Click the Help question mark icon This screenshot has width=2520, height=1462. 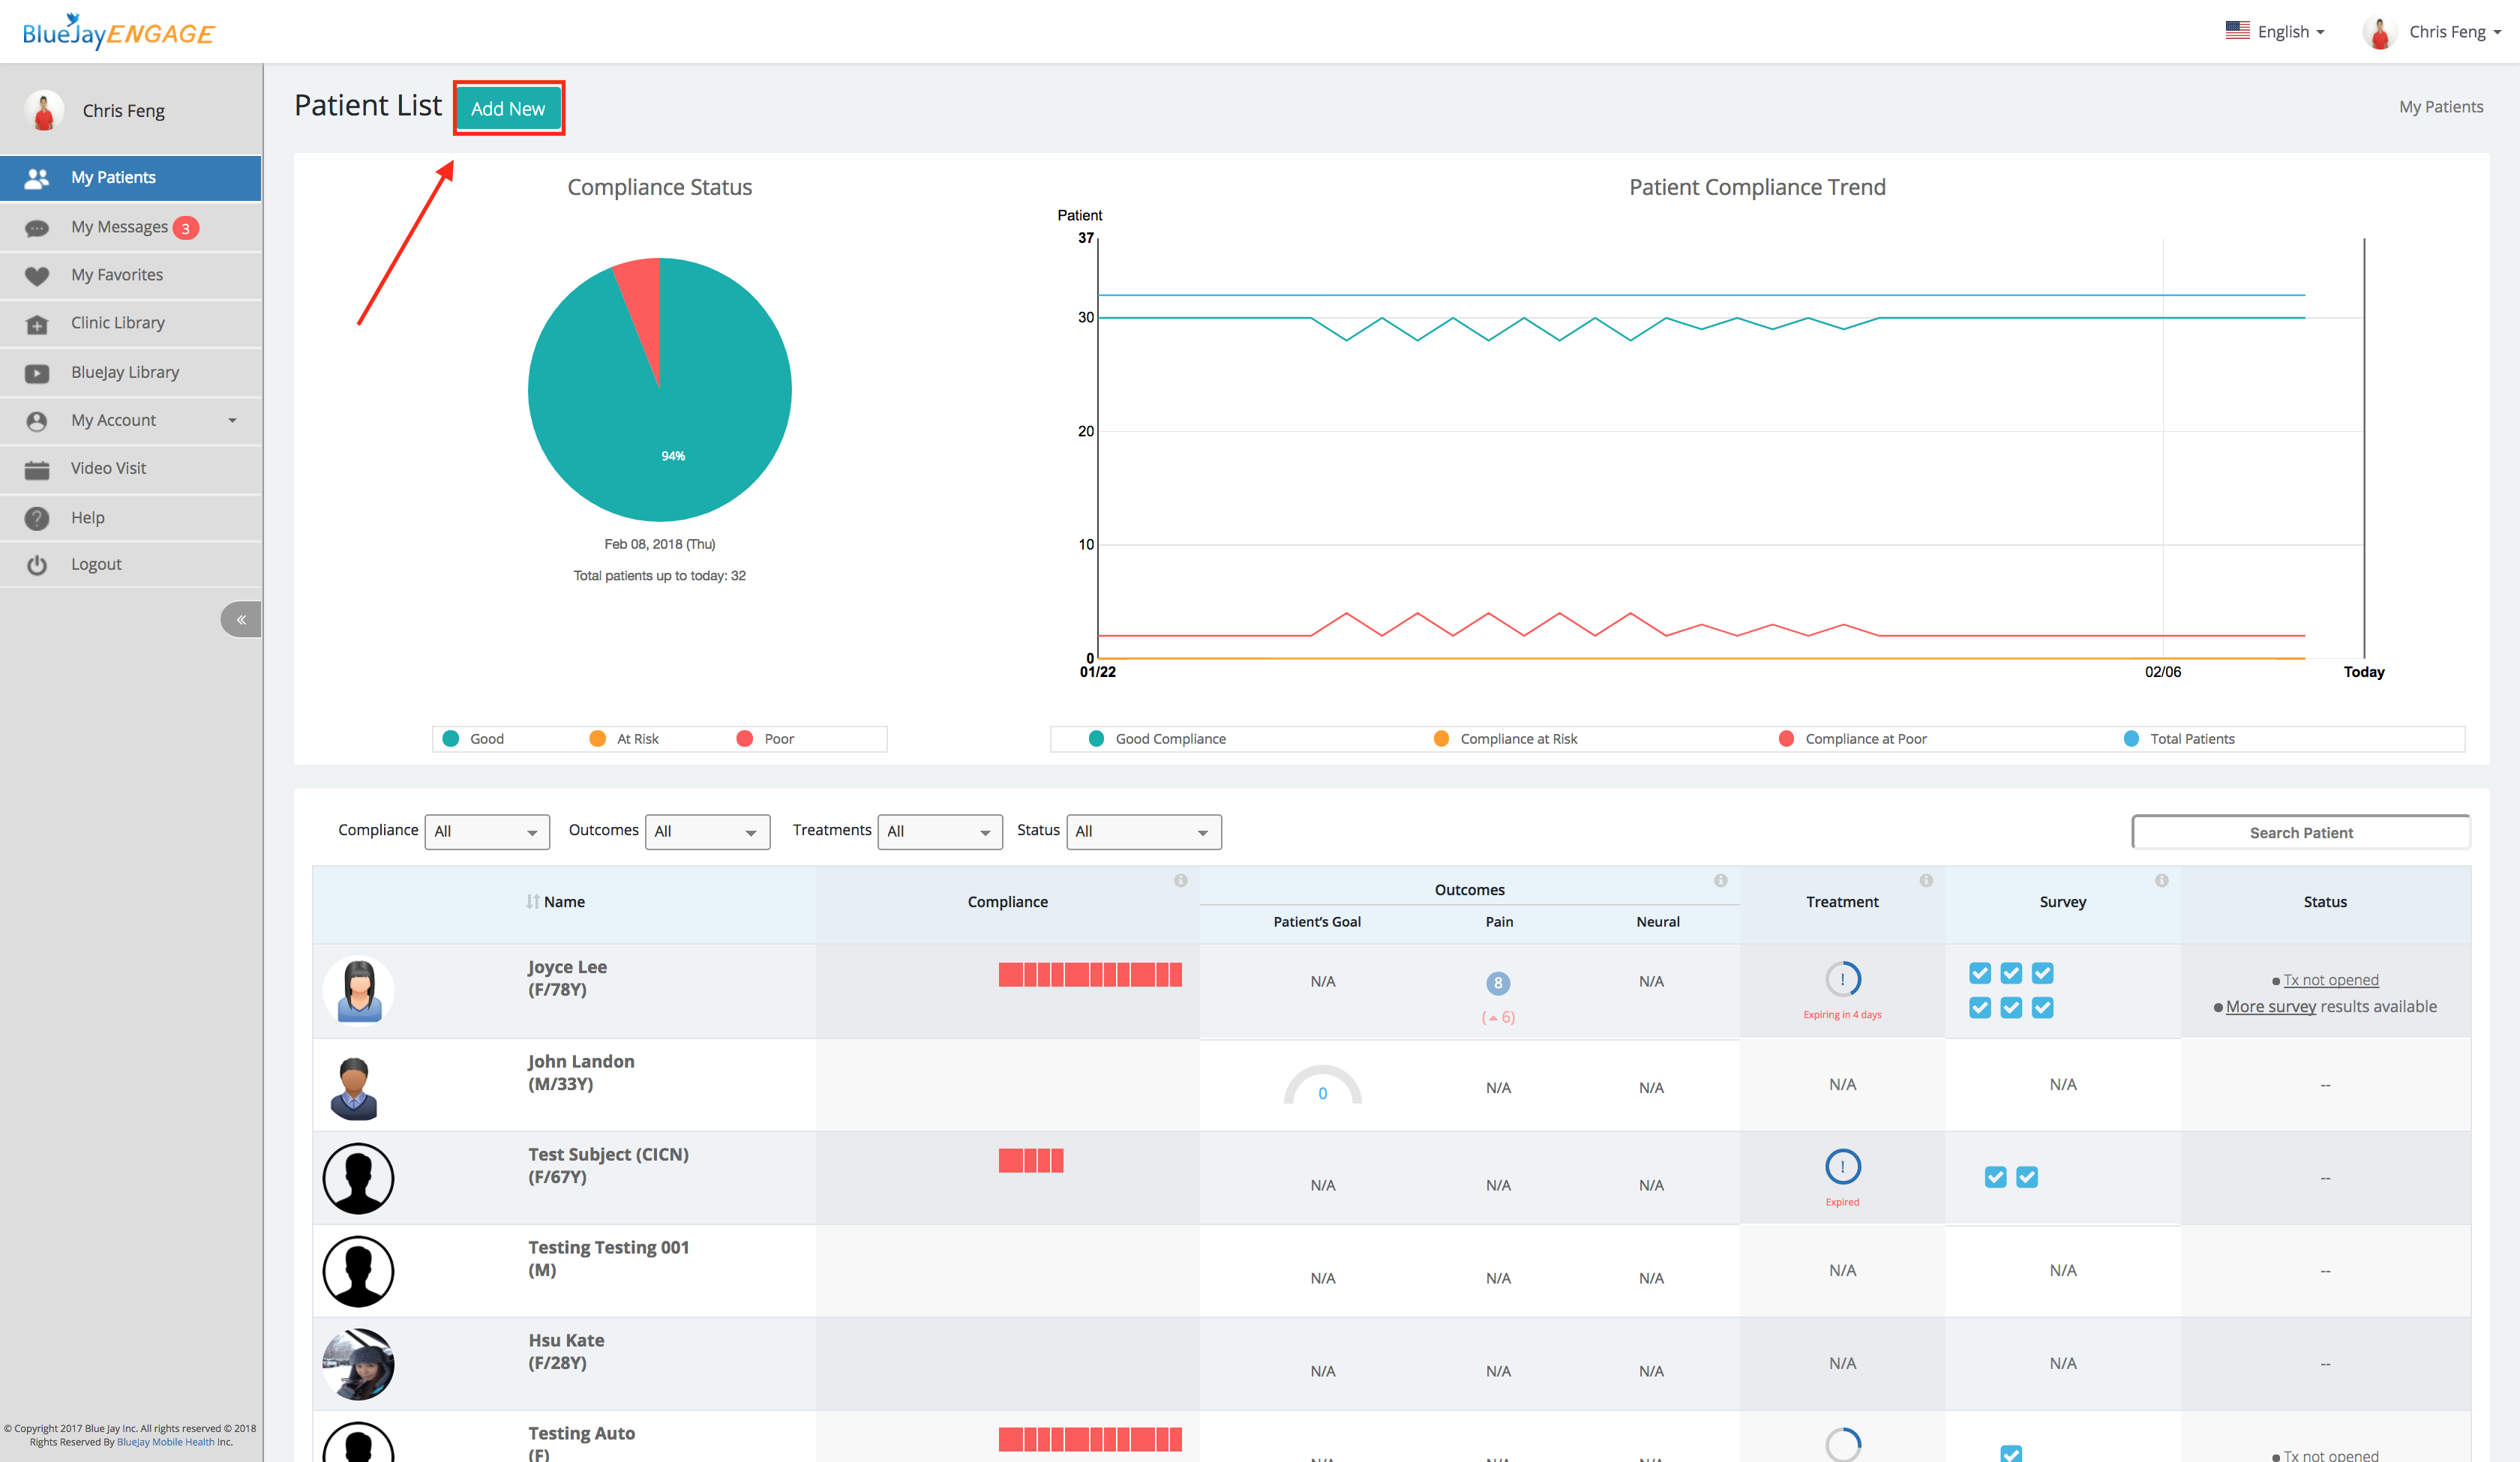pyautogui.click(x=37, y=518)
